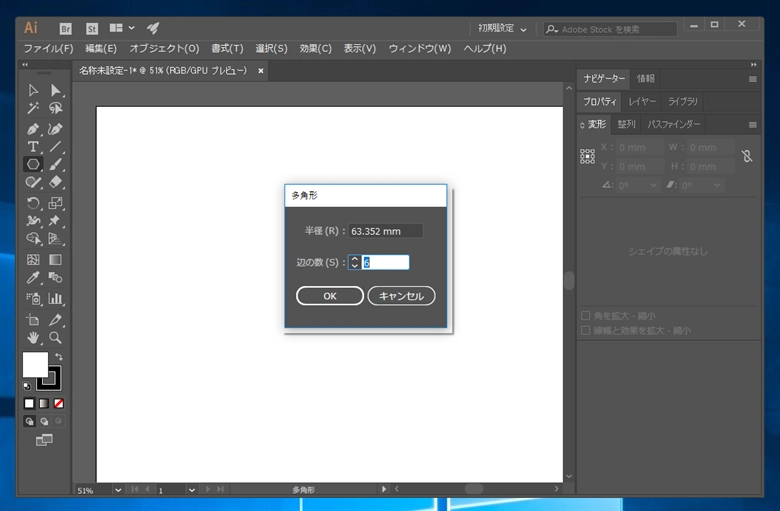Viewport: 780px width, 511px height.
Task: Select the Rotate tool
Action: tap(33, 203)
